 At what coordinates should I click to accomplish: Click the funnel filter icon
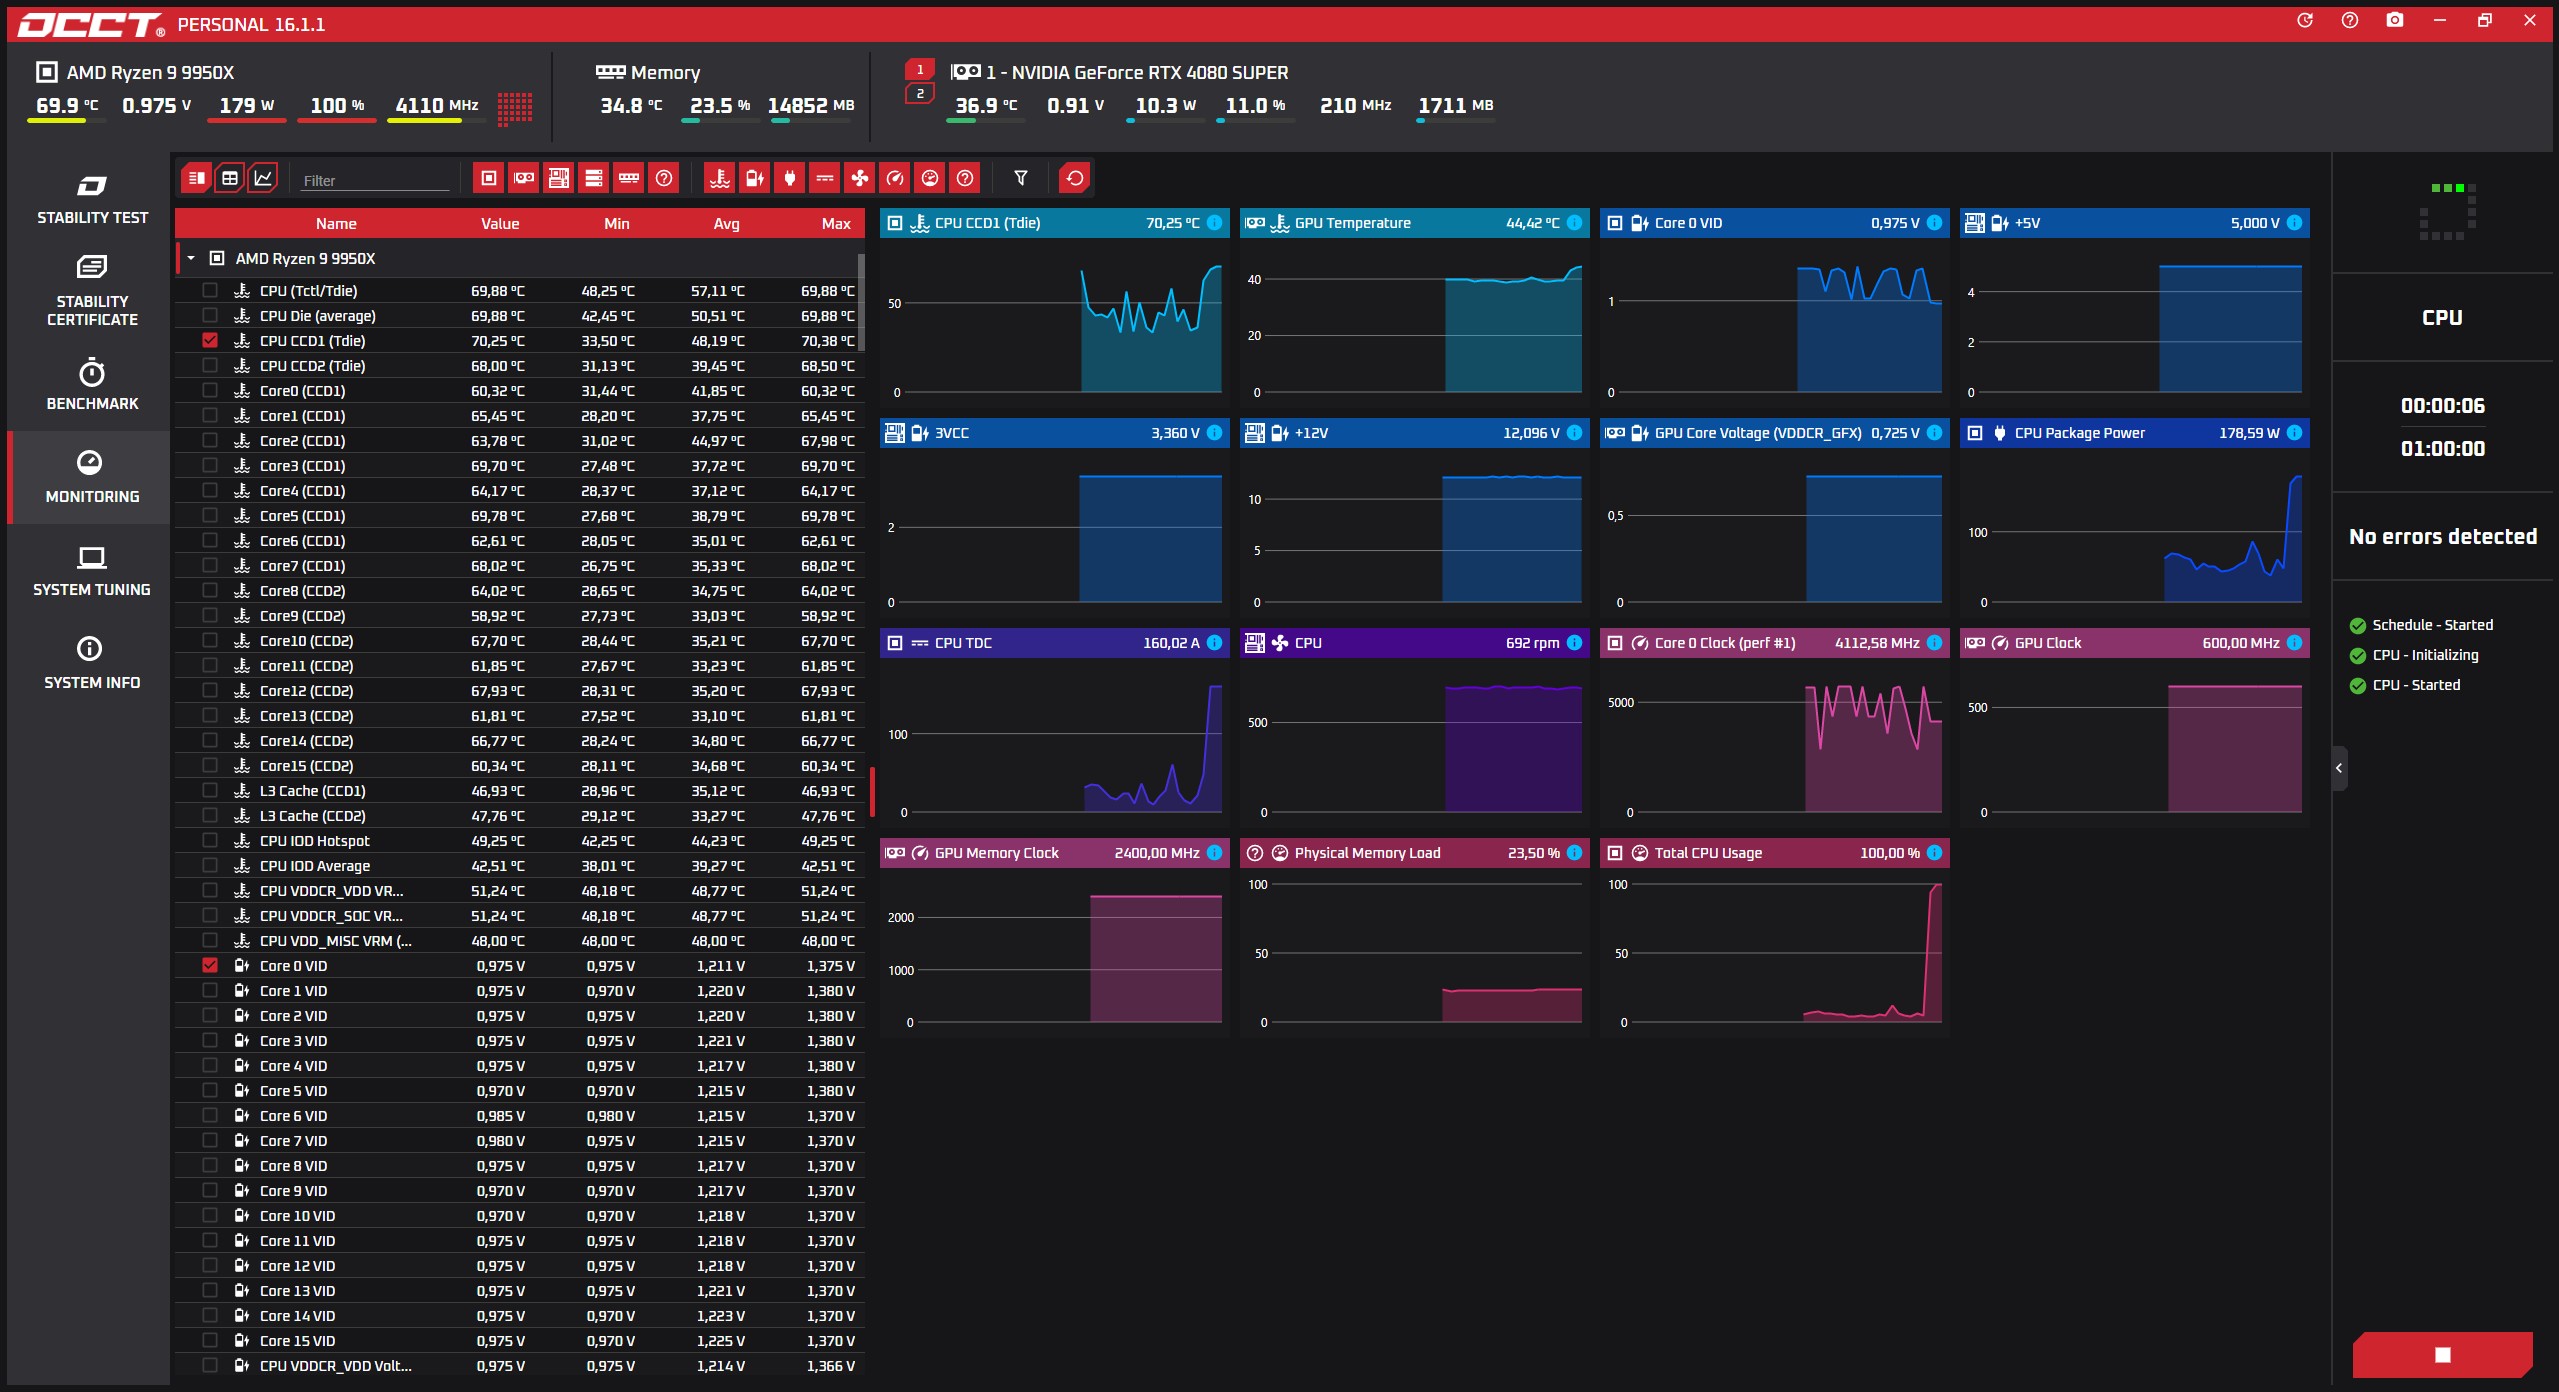point(1020,178)
